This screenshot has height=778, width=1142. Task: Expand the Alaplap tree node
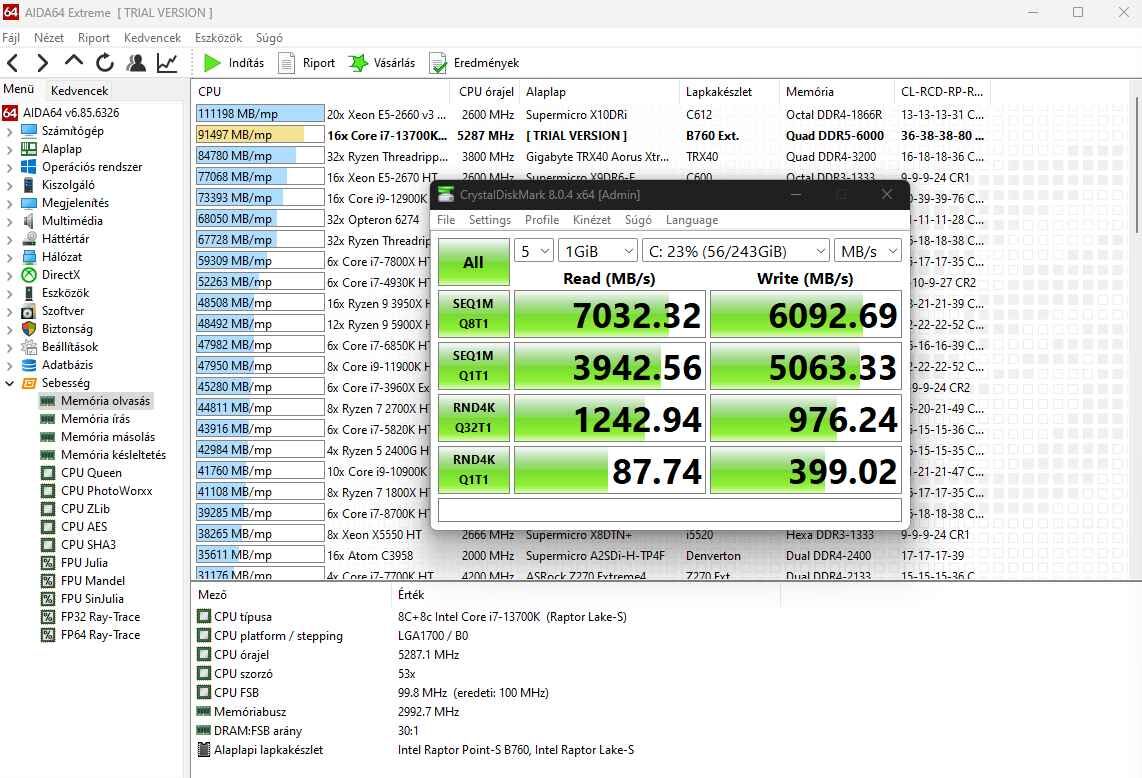(x=9, y=149)
